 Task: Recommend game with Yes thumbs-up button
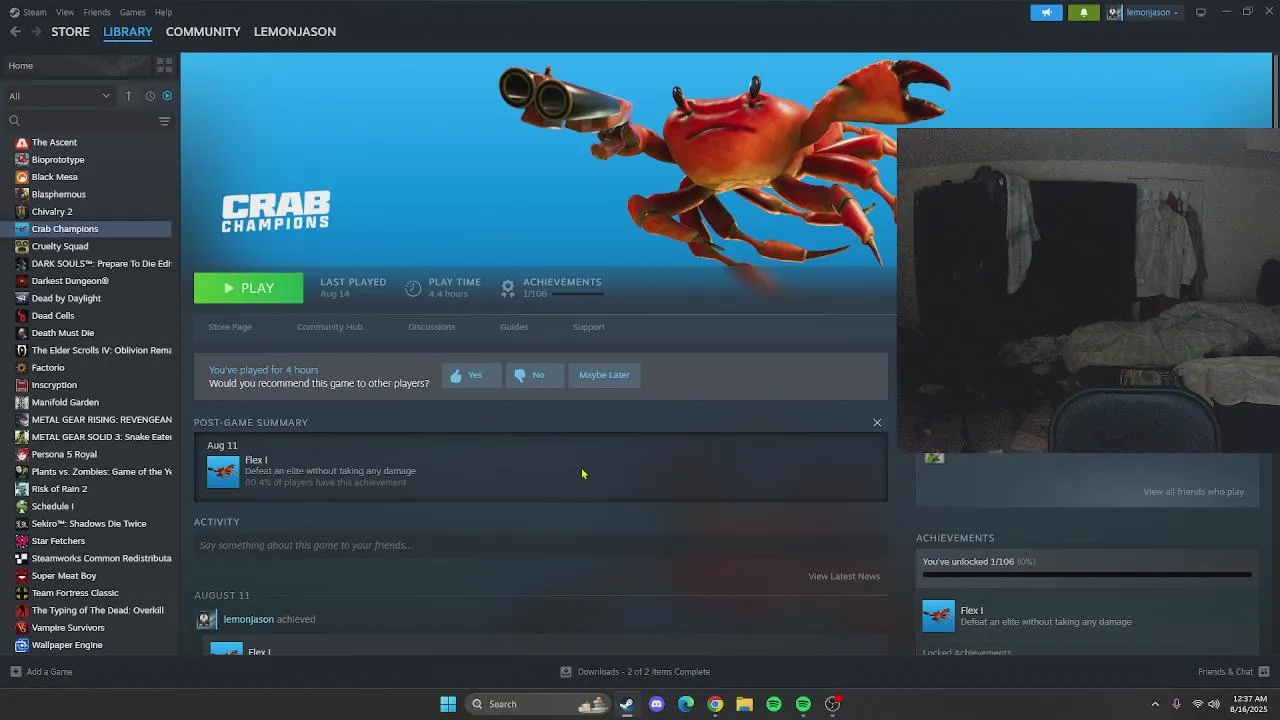(x=471, y=375)
